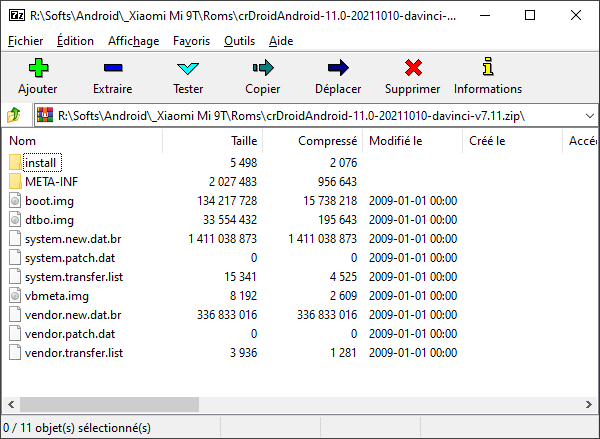Open the Aide menu
This screenshot has height=439, width=600.
[x=281, y=41]
